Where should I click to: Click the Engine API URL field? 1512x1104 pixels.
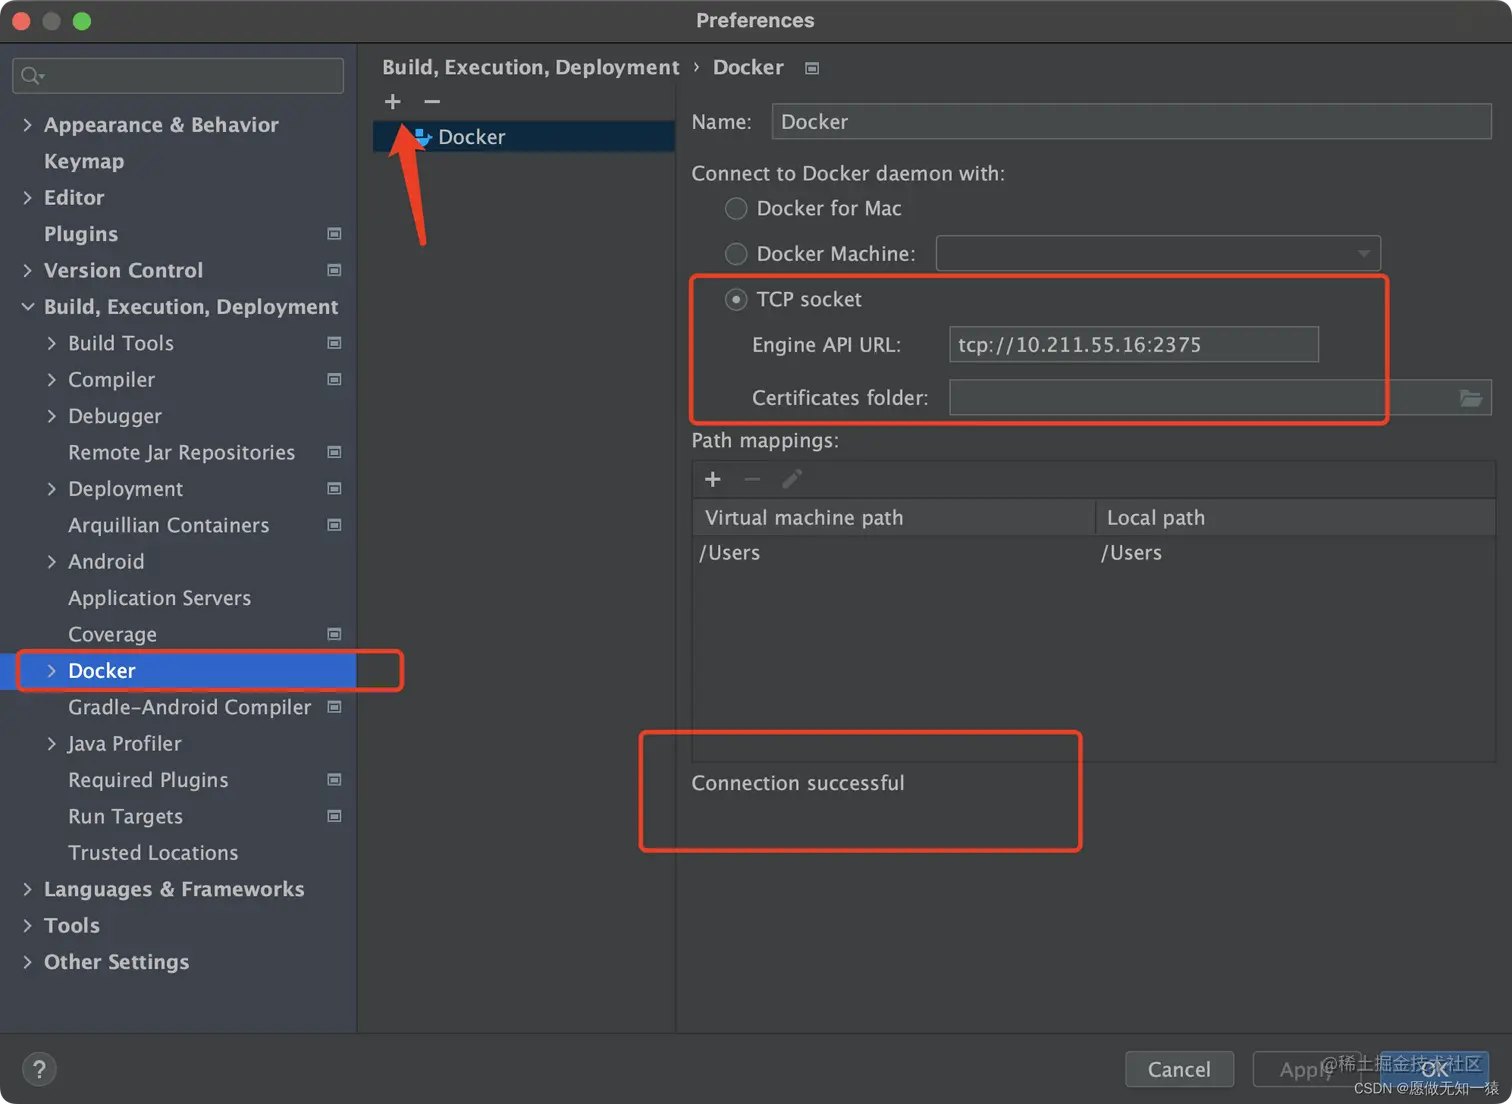point(1134,345)
